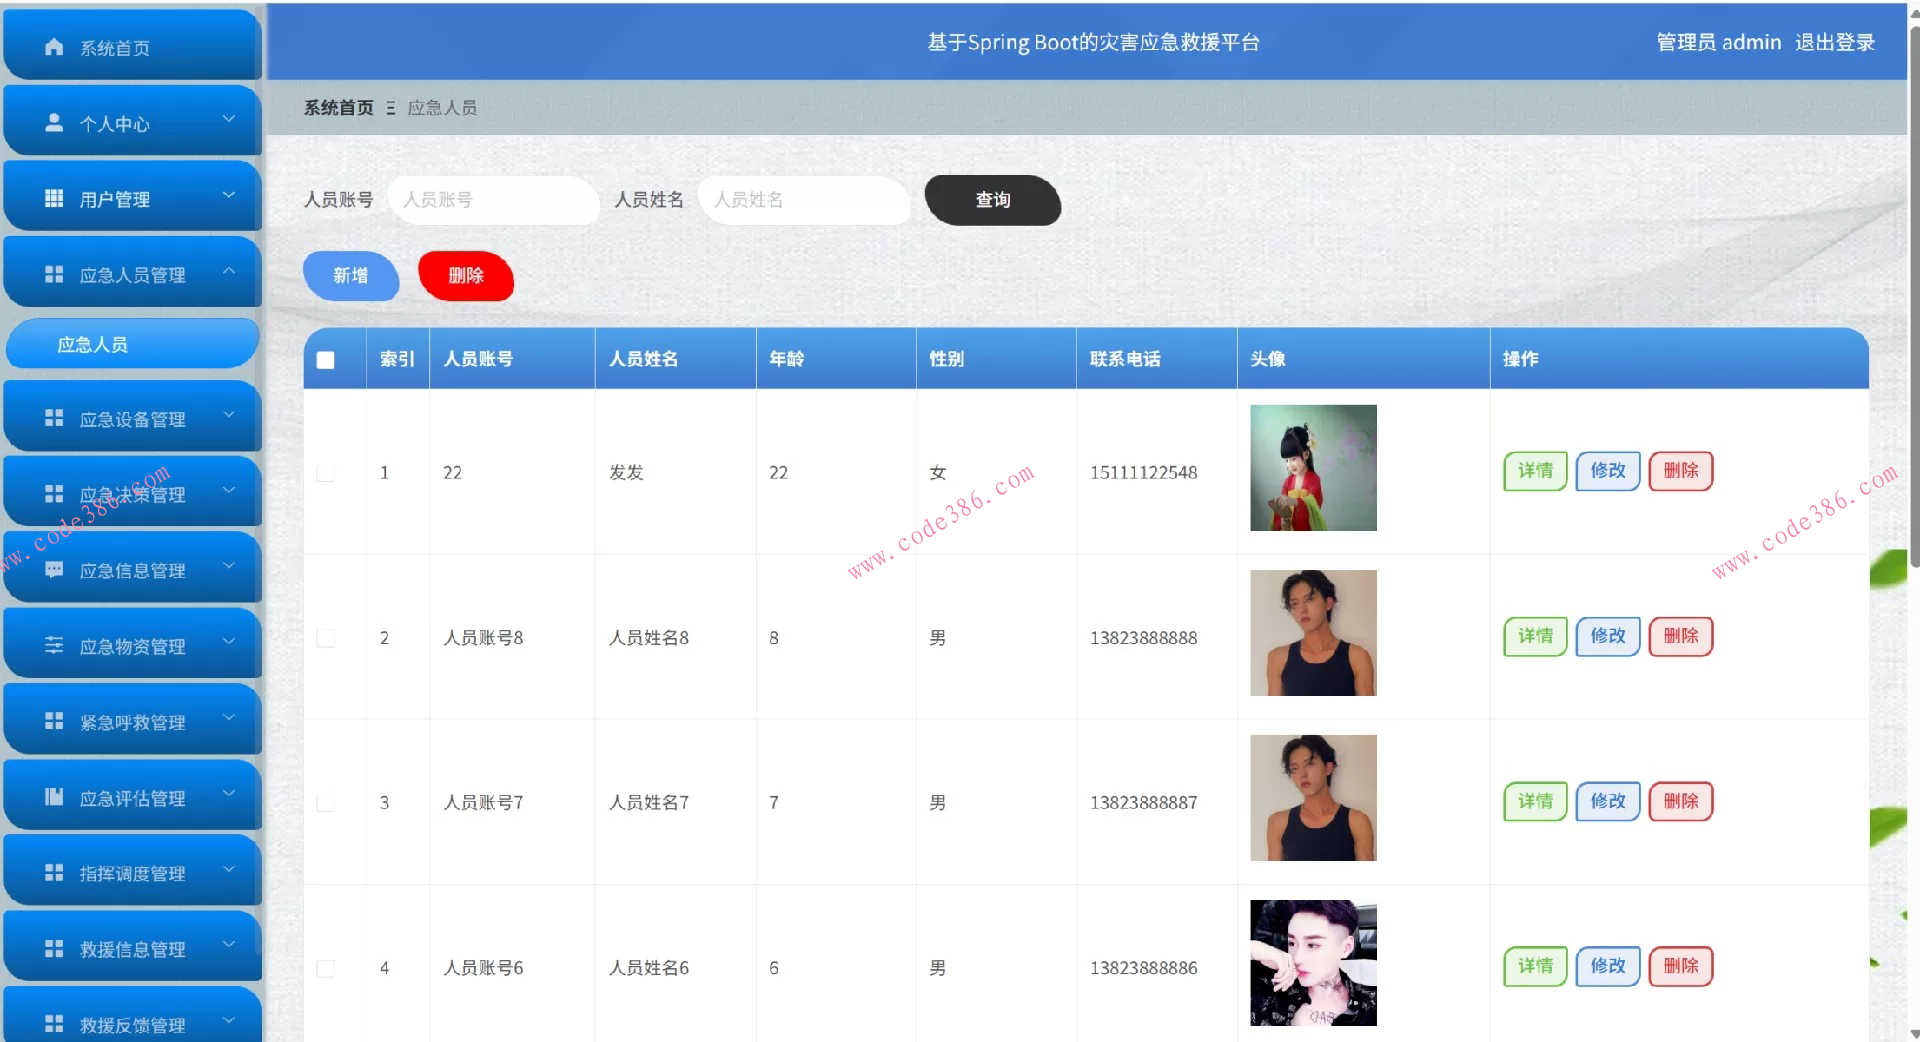Toggle the select-all checkbox in the table header
The width and height of the screenshot is (1920, 1042).
(x=324, y=359)
